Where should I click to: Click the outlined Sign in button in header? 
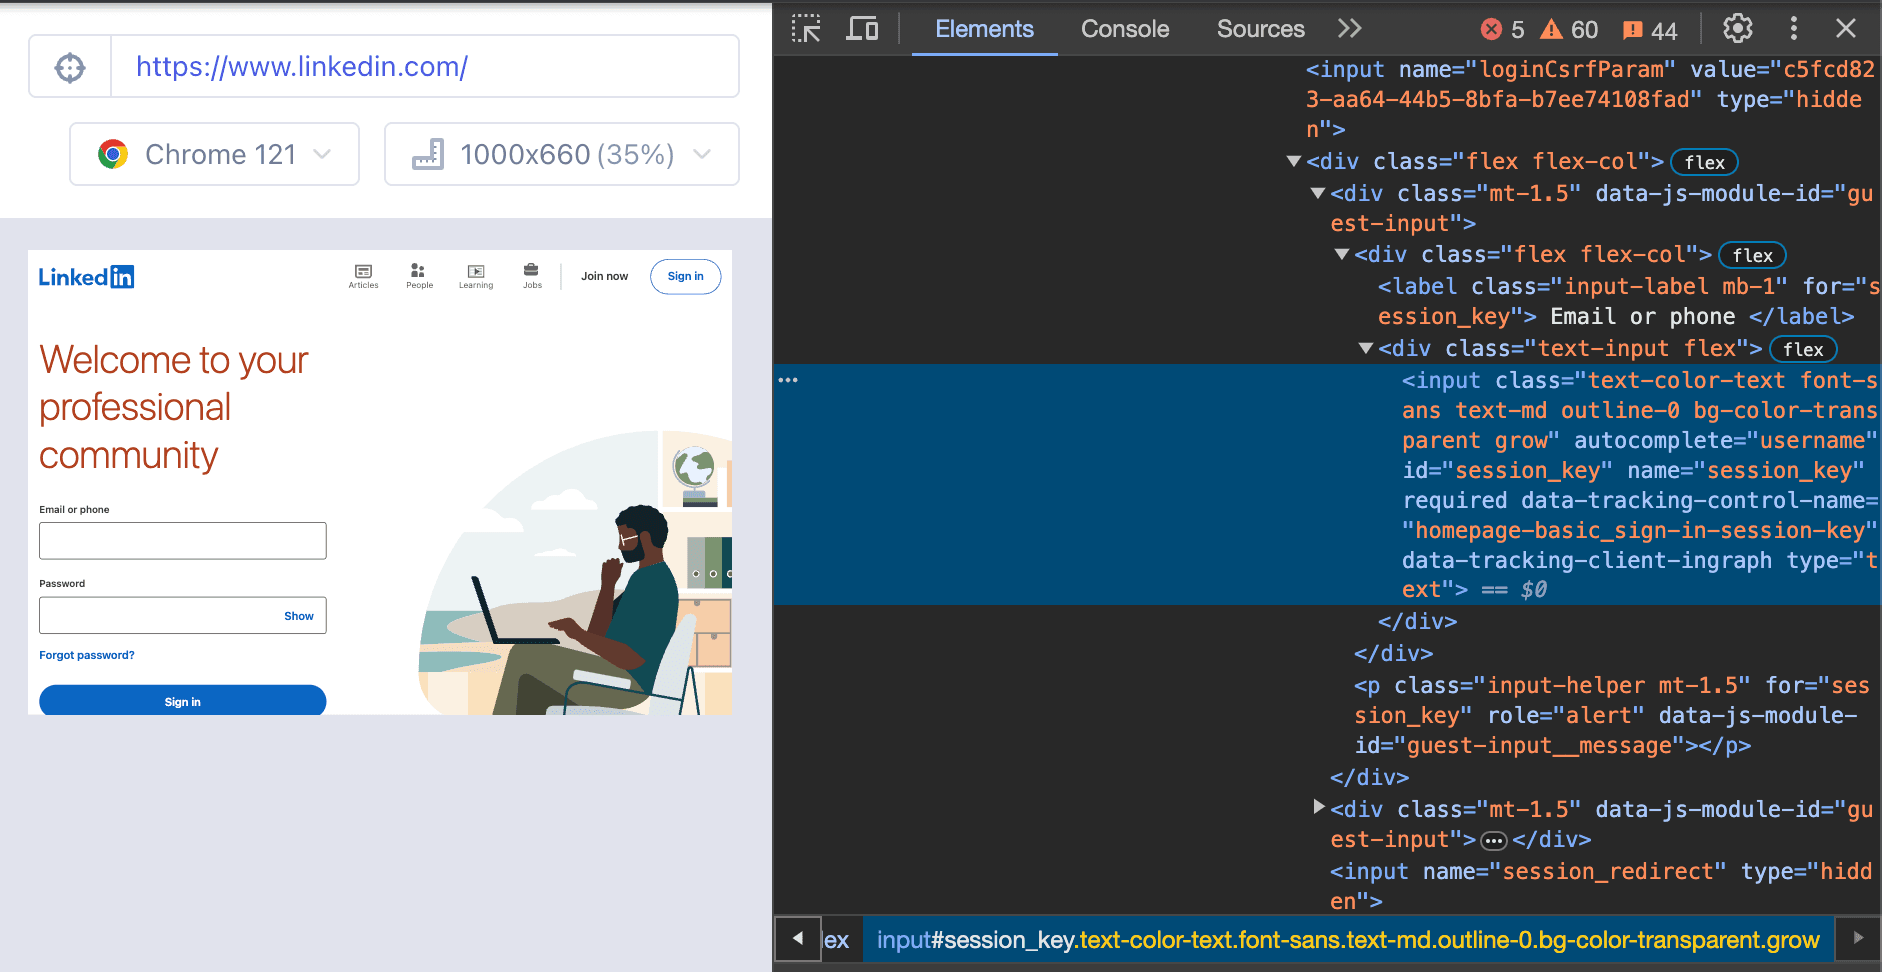coord(686,277)
